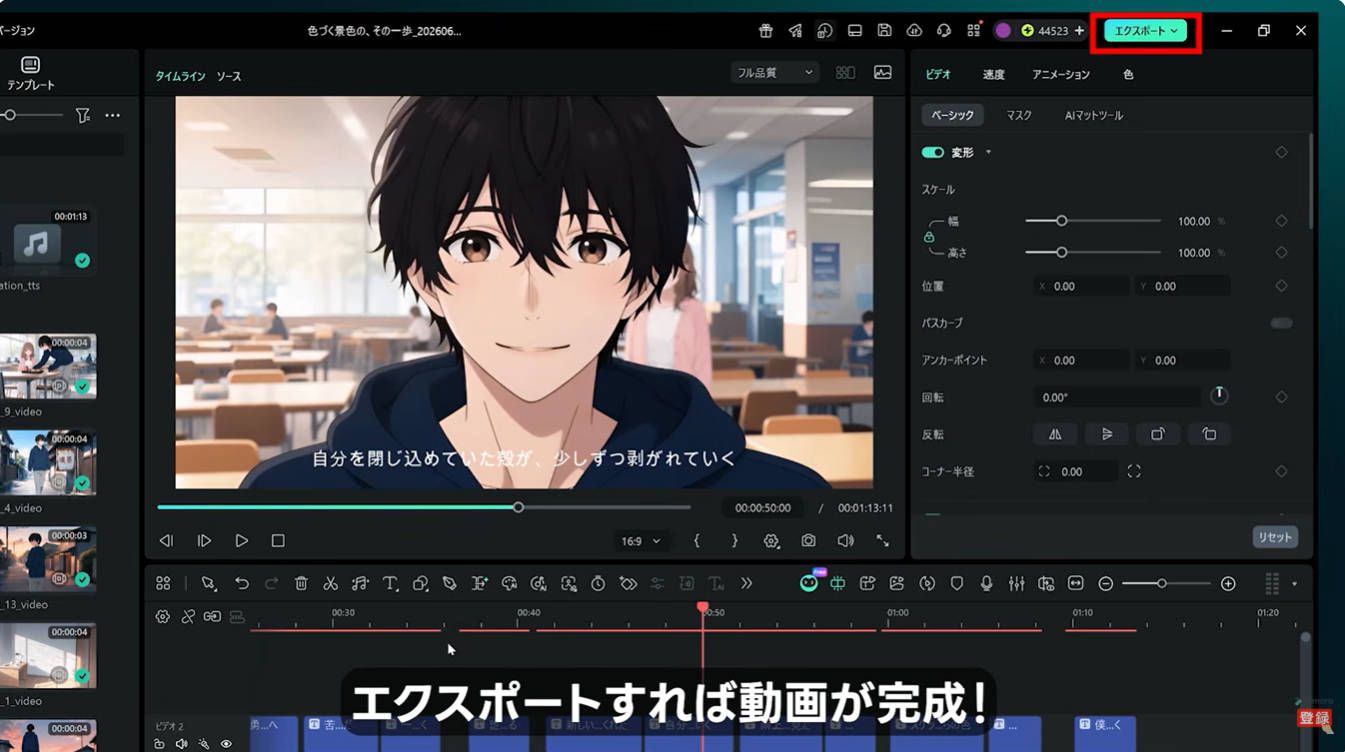Click the purple account avatar
This screenshot has width=1345, height=752.
[1003, 31]
